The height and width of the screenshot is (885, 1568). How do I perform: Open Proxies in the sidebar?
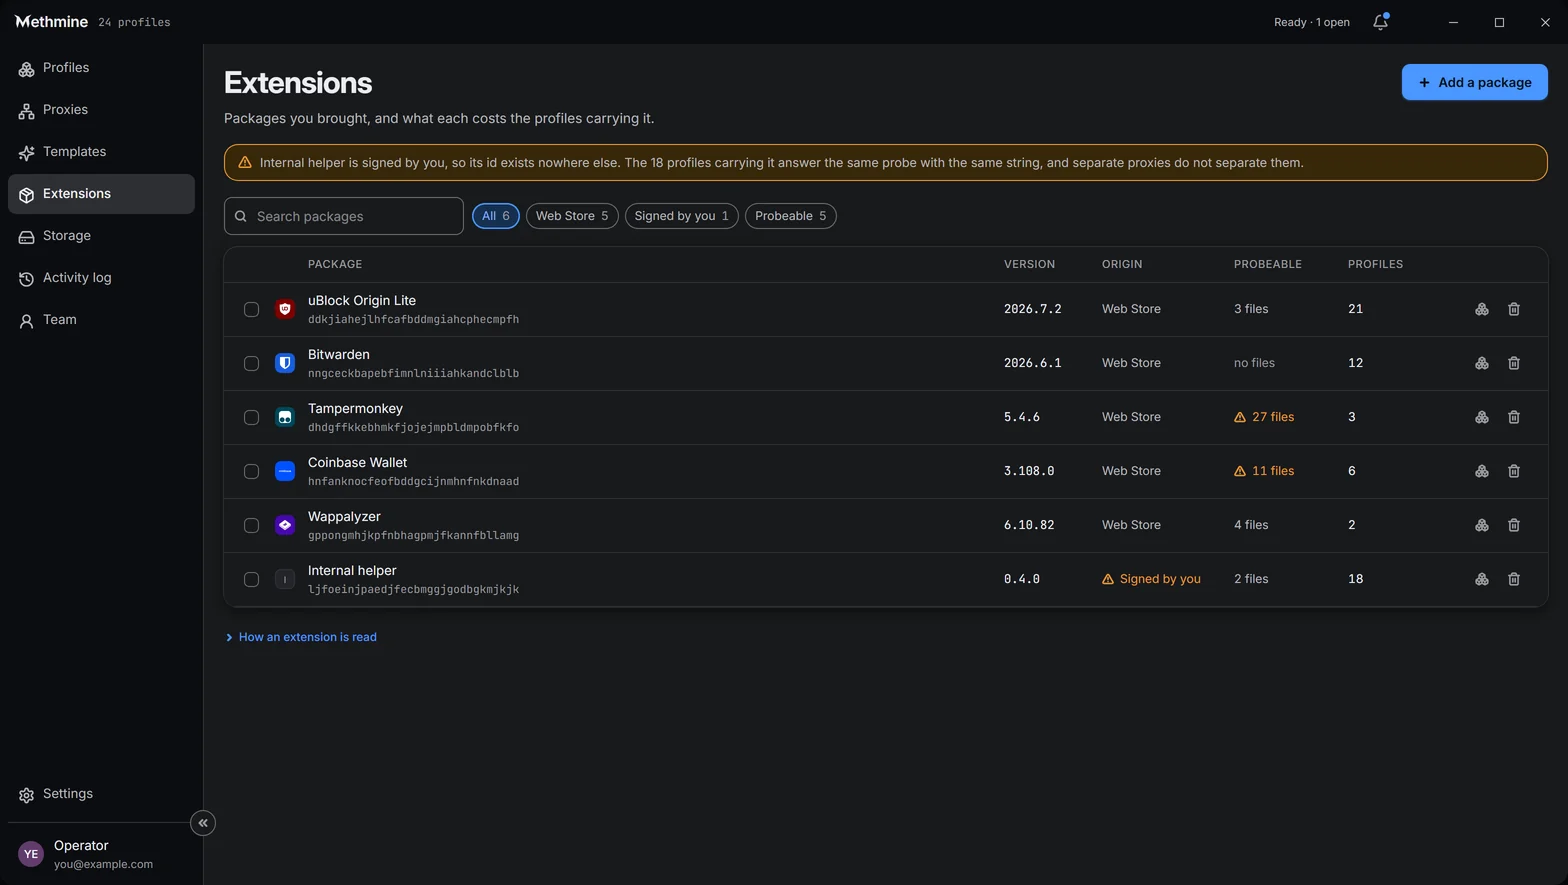click(x=101, y=110)
